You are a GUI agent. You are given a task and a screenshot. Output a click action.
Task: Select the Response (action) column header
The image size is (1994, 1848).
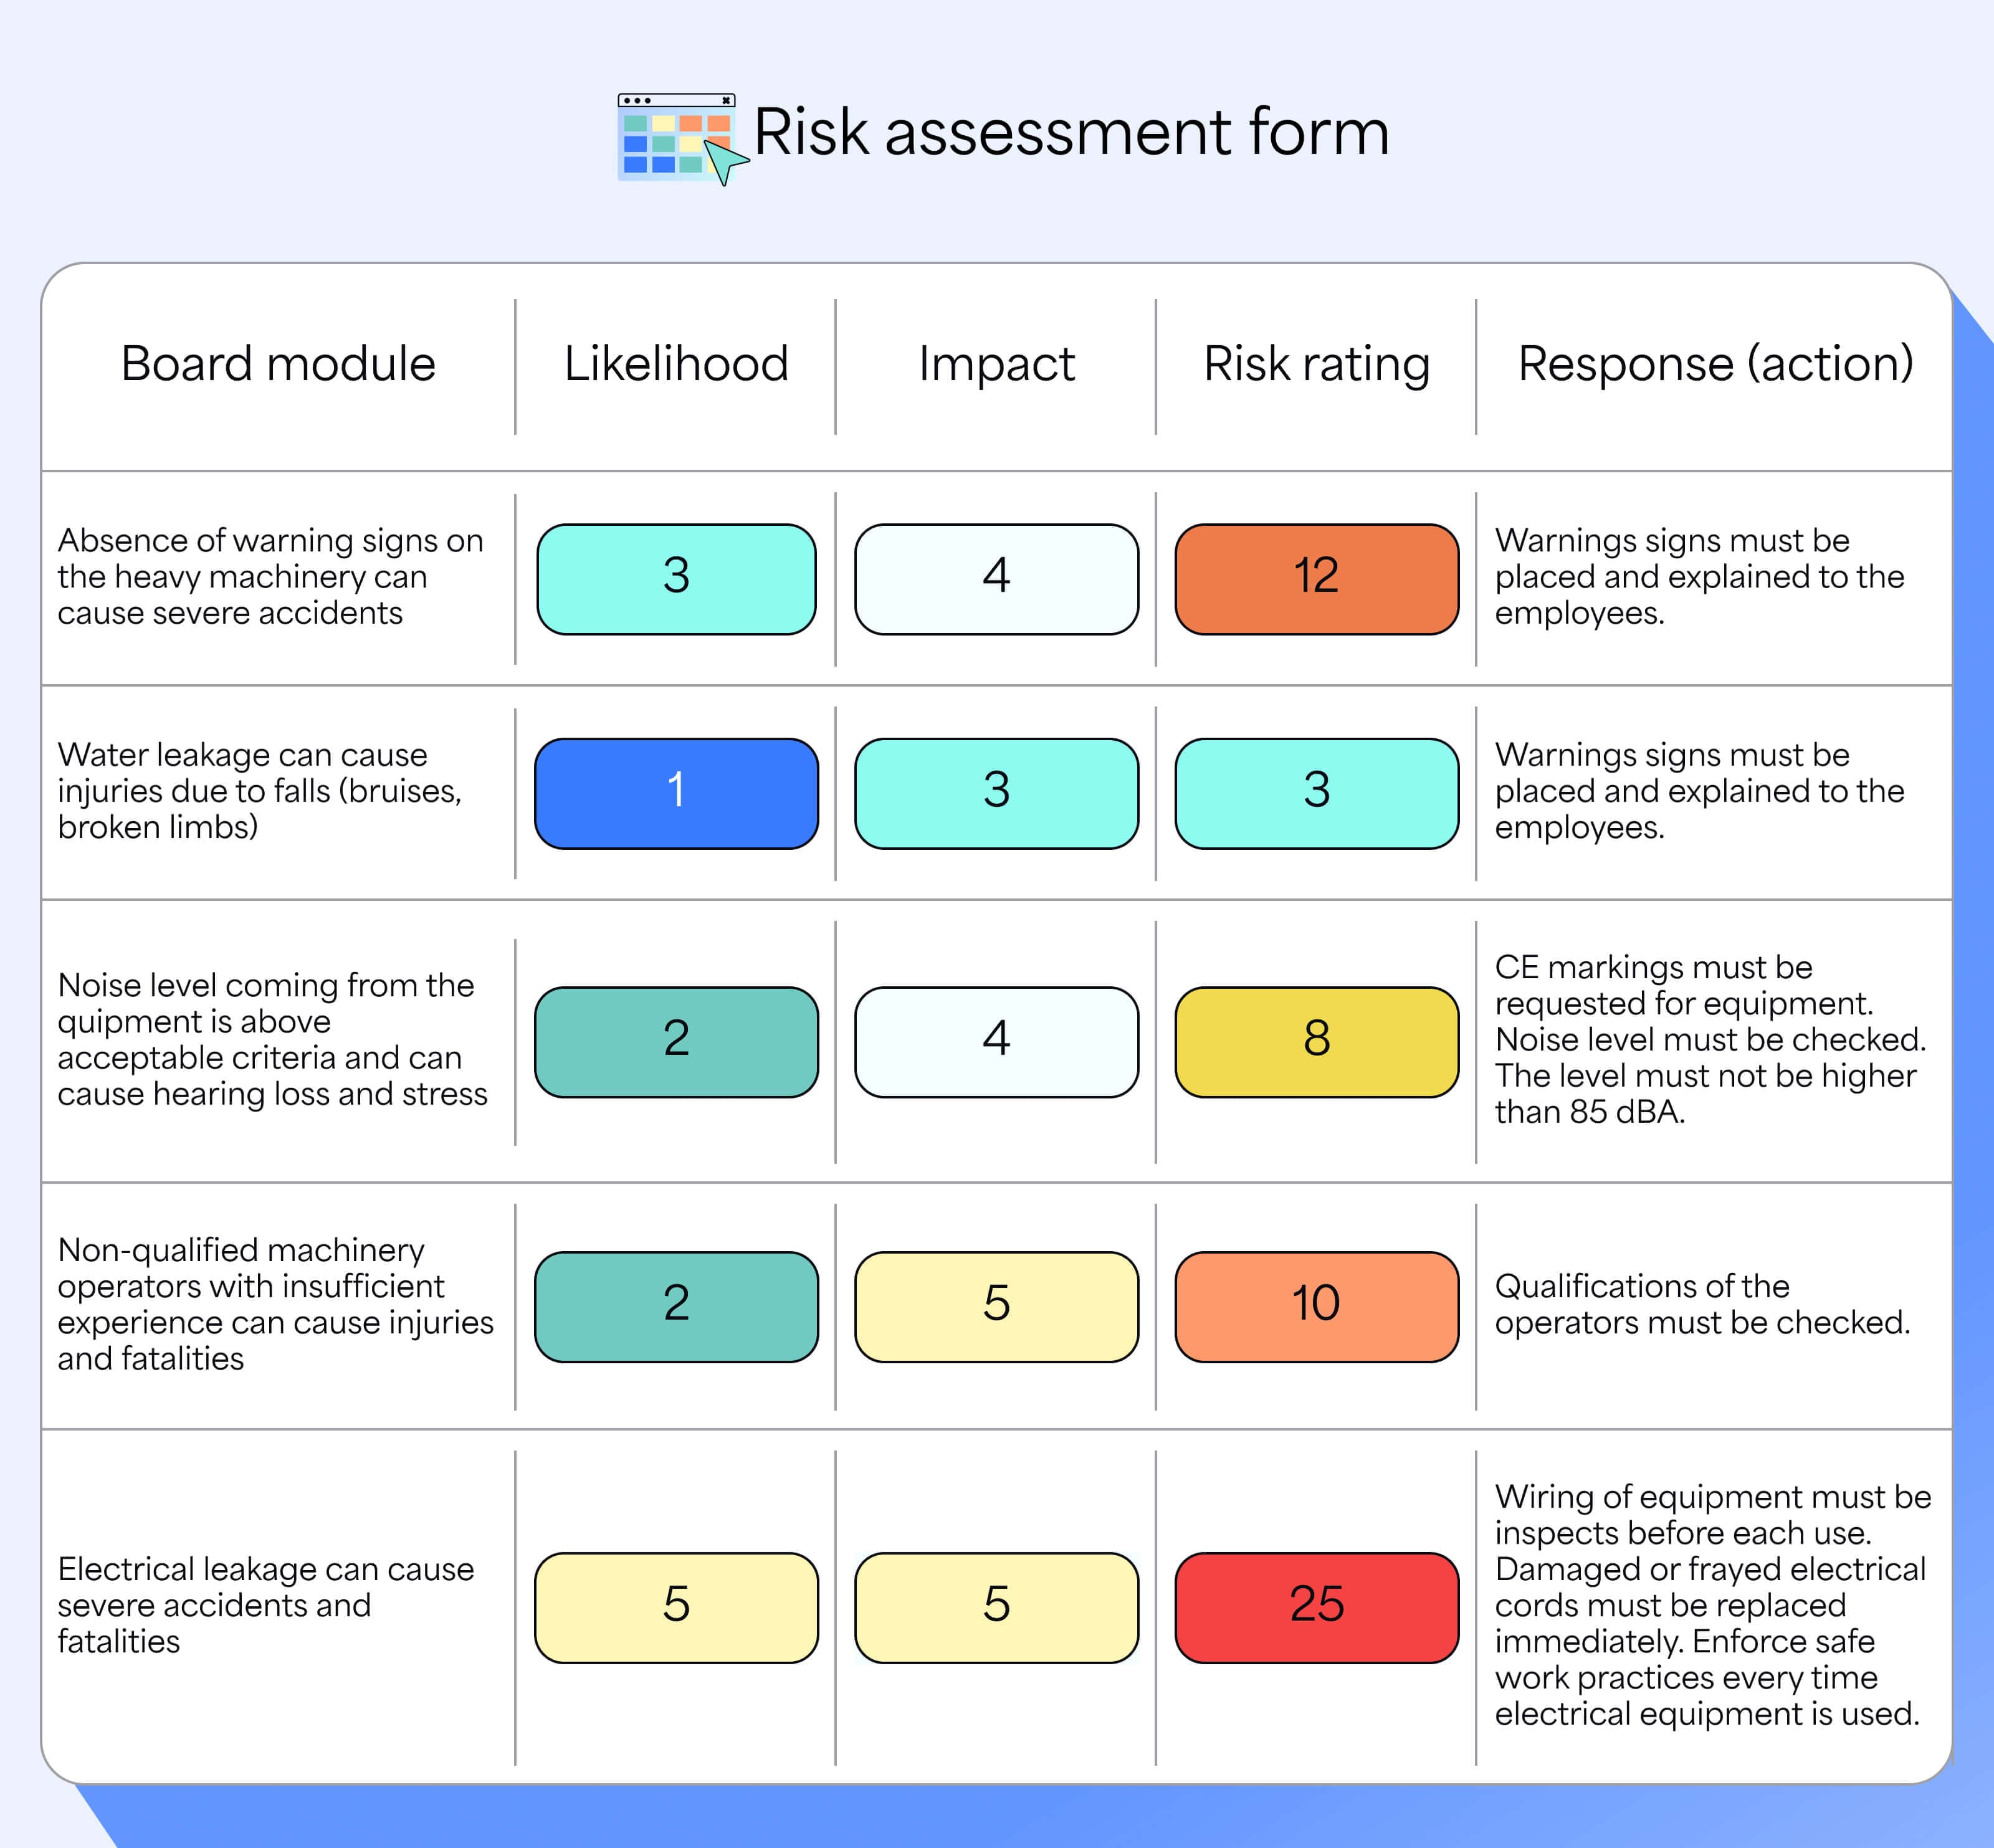click(1715, 364)
